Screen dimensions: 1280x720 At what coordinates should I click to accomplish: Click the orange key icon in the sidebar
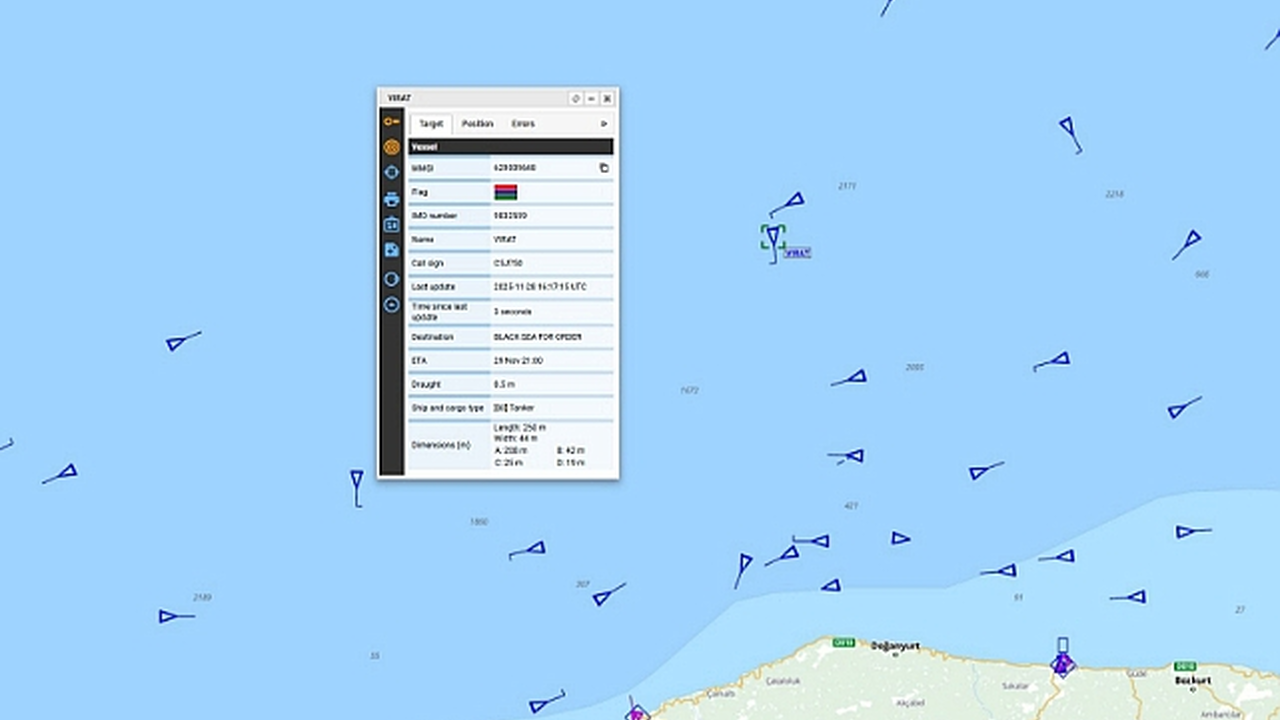pos(391,122)
